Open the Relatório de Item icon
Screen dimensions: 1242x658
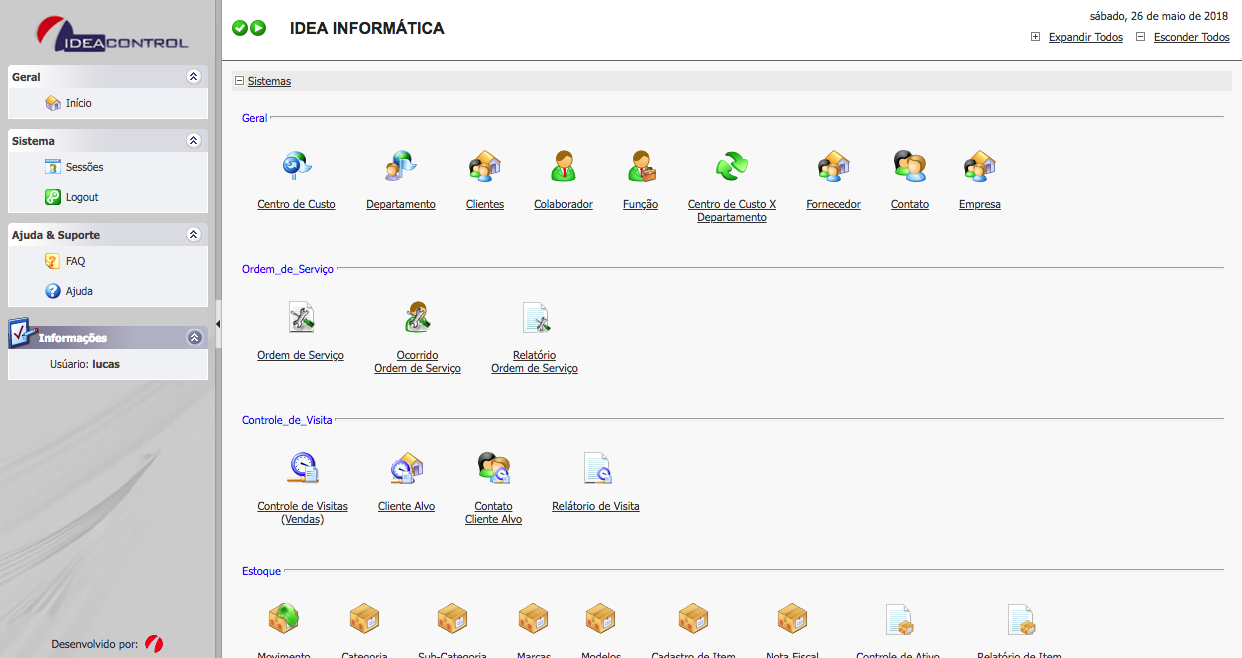point(1020,619)
